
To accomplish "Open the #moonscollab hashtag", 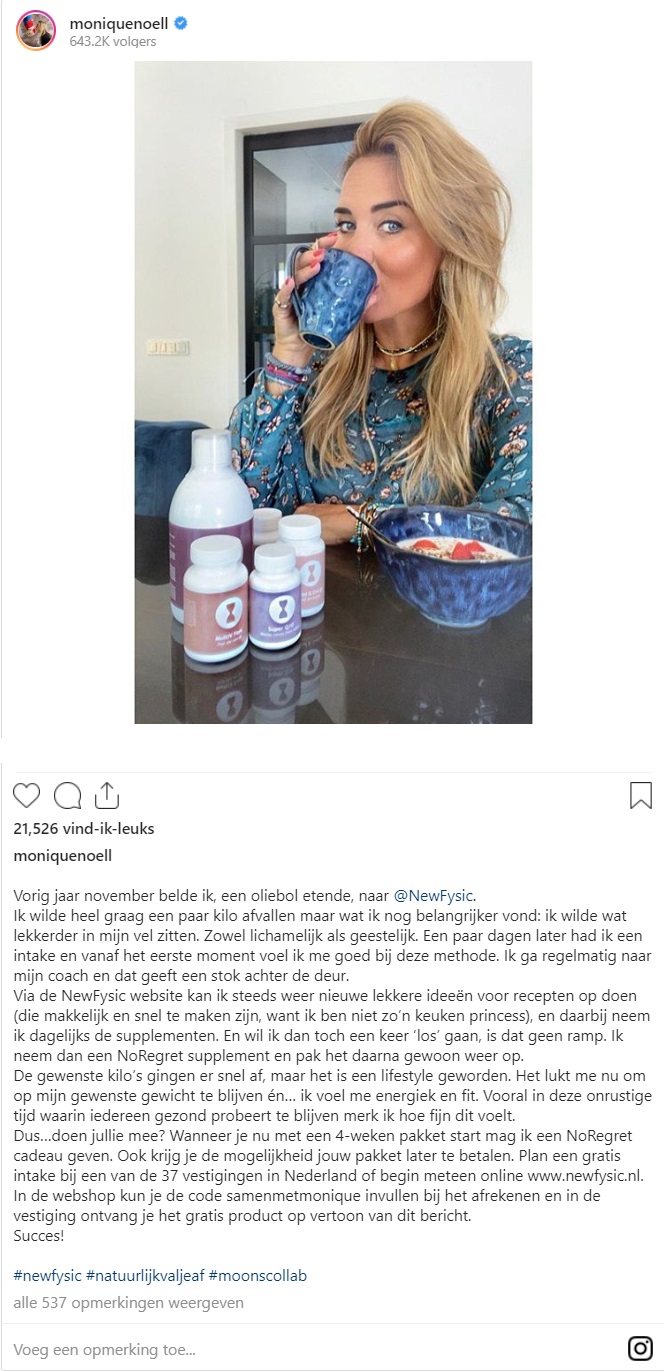I will point(255,1276).
